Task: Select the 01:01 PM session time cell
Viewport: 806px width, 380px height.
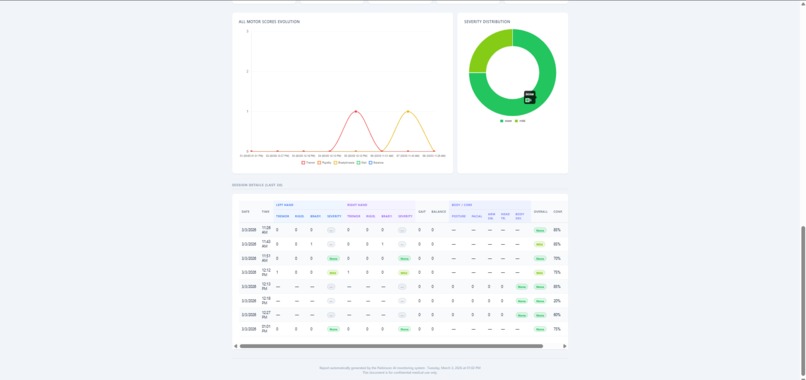Action: click(x=266, y=329)
